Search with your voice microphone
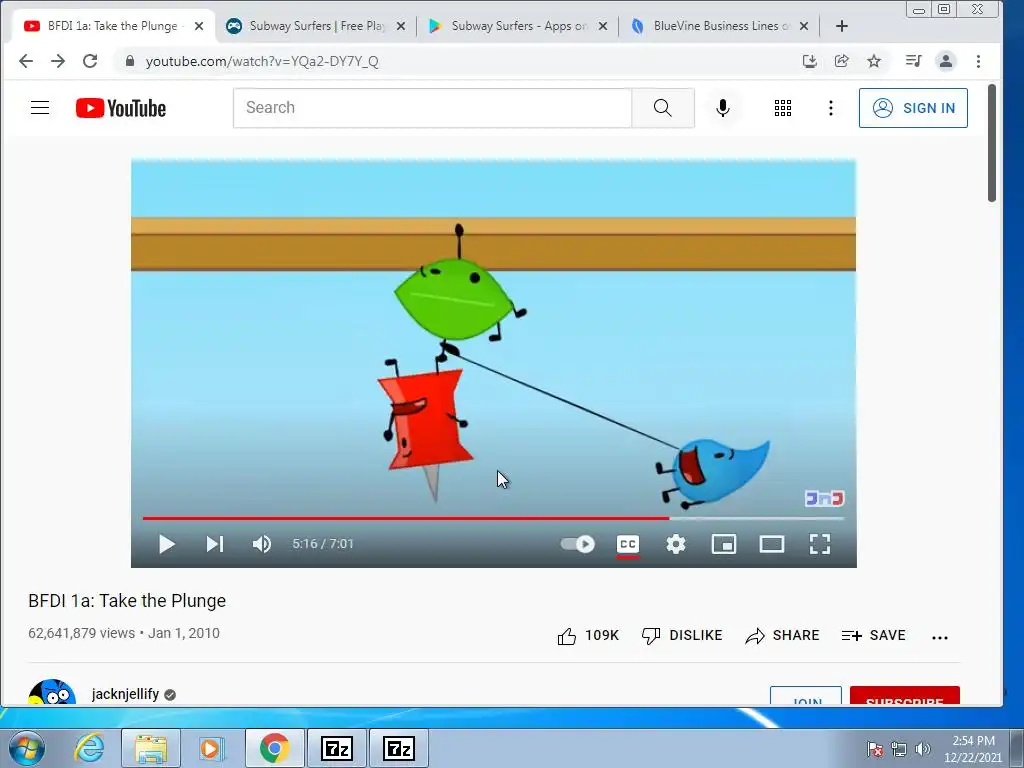The image size is (1024, 768). (723, 108)
